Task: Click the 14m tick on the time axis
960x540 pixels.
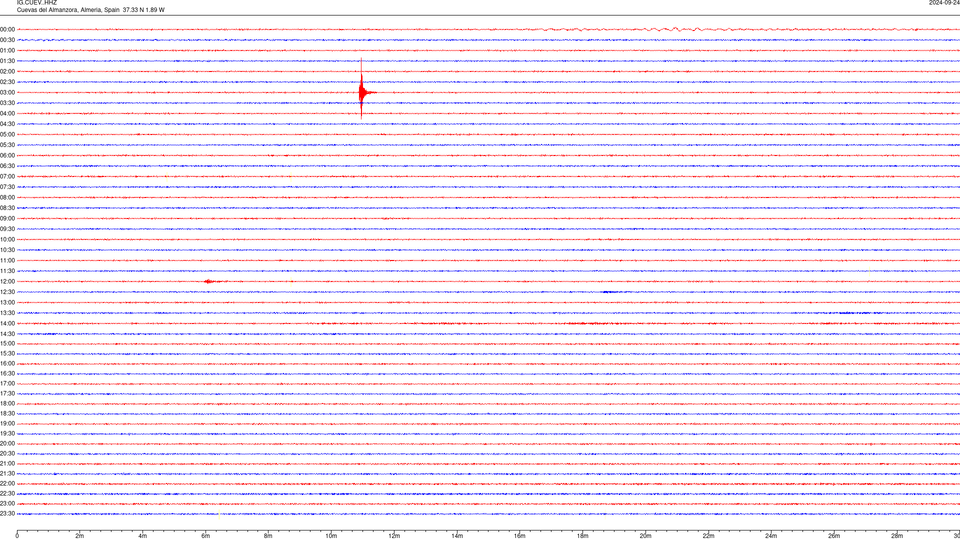Action: 457,536
